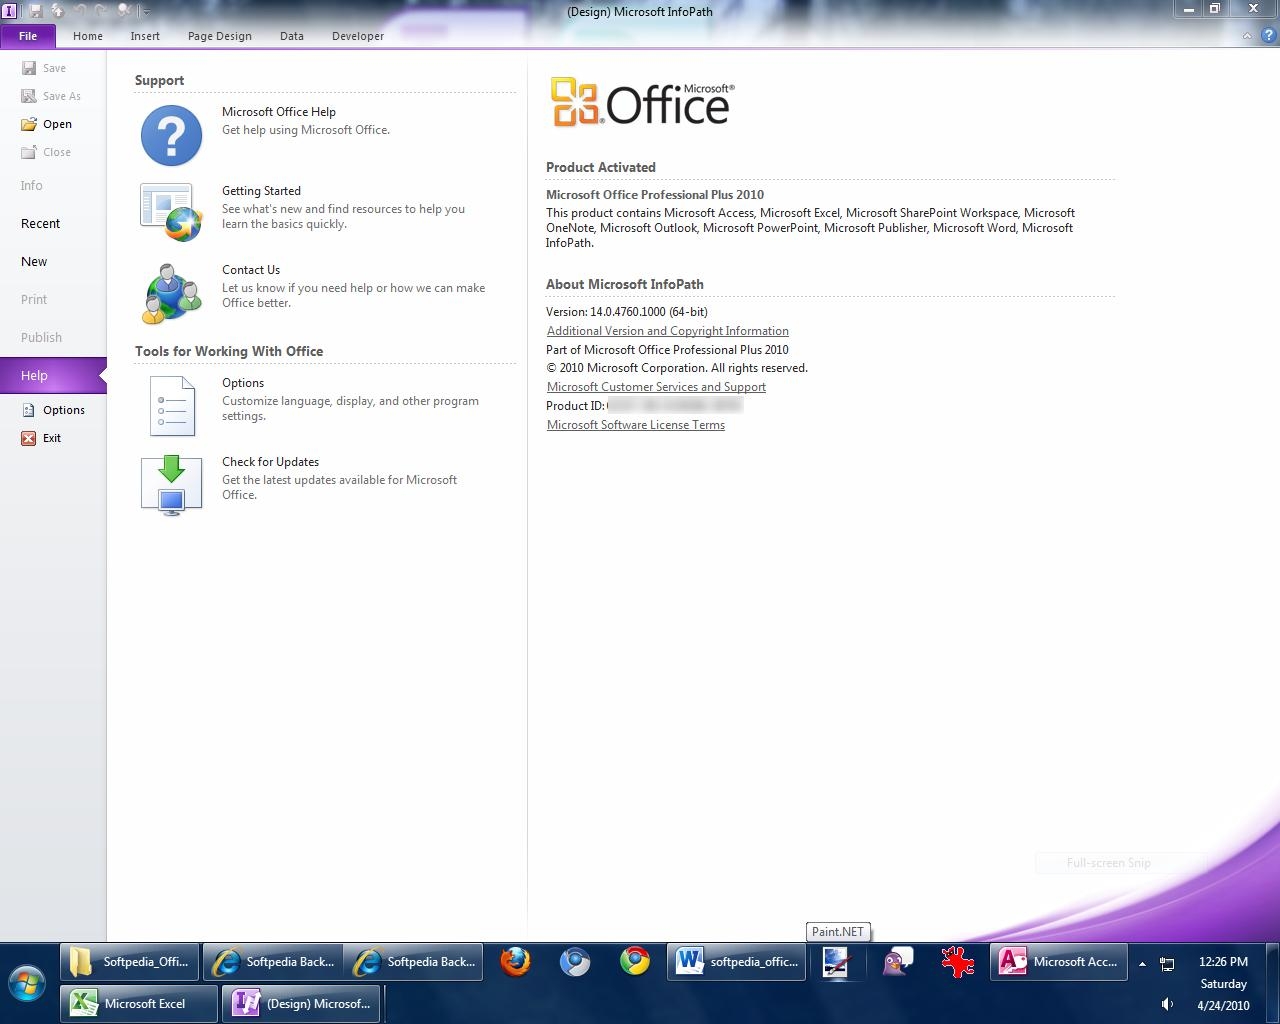Open Microsoft Customer Services and Support link

coord(656,387)
